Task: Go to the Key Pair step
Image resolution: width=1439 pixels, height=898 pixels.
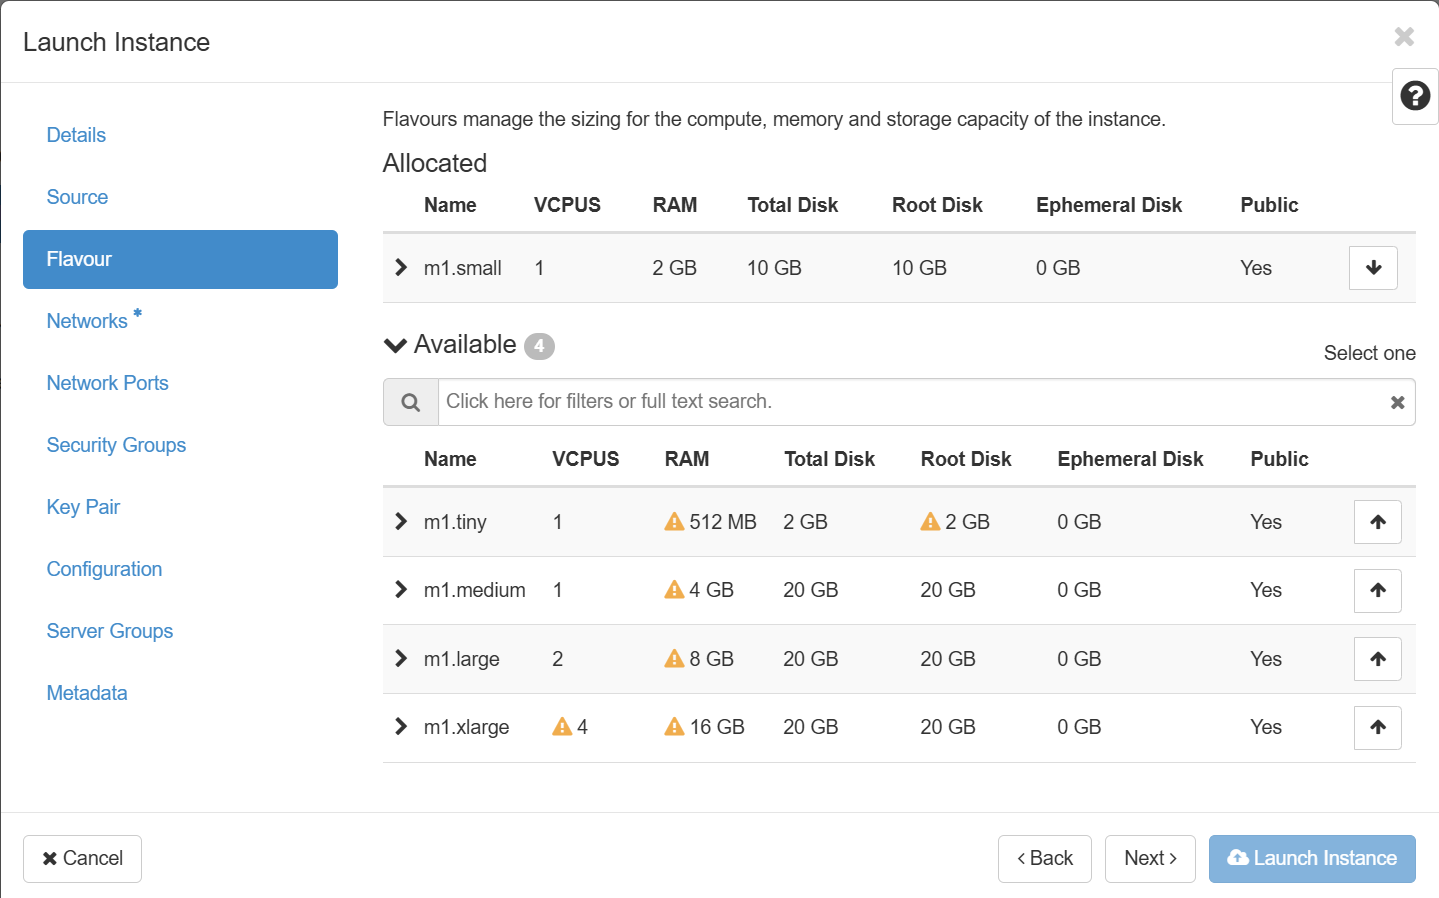Action: pos(83,507)
